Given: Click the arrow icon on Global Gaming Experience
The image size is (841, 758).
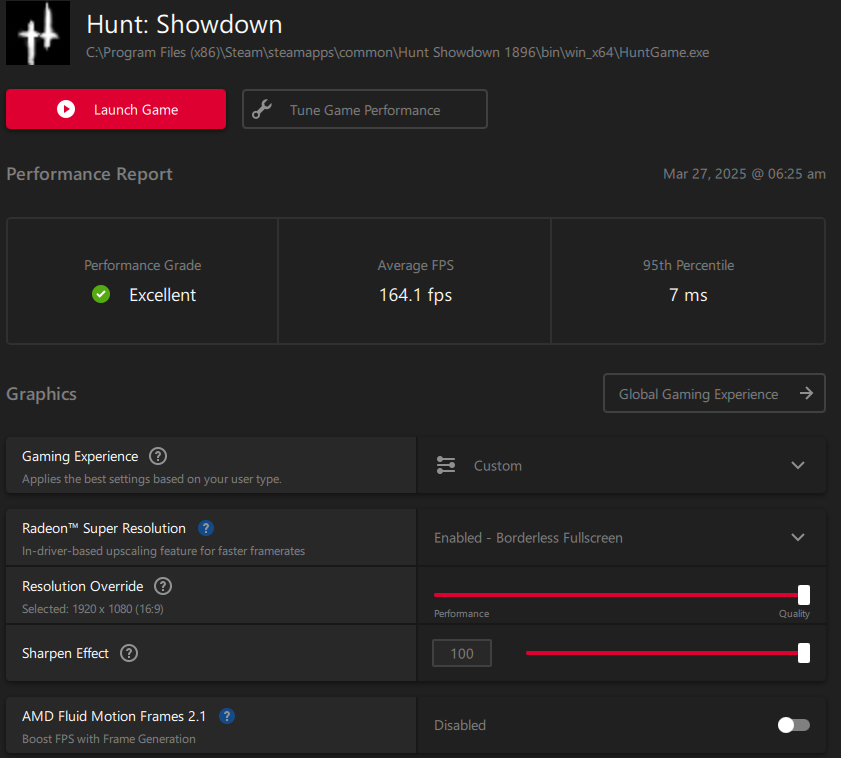Looking at the screenshot, I should click(806, 393).
